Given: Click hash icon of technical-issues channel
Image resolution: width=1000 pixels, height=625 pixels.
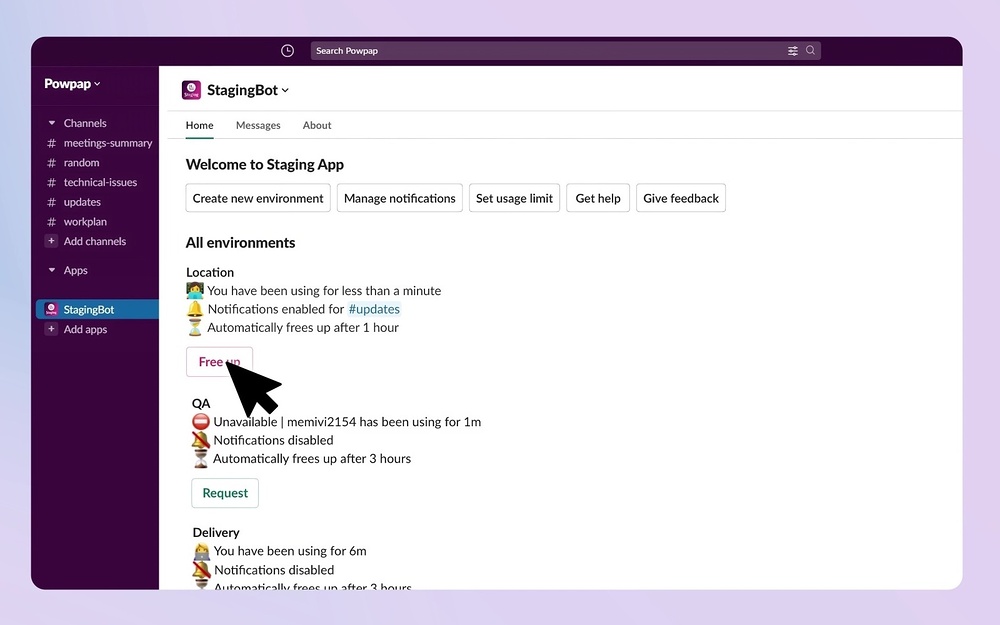Looking at the screenshot, I should click(52, 182).
